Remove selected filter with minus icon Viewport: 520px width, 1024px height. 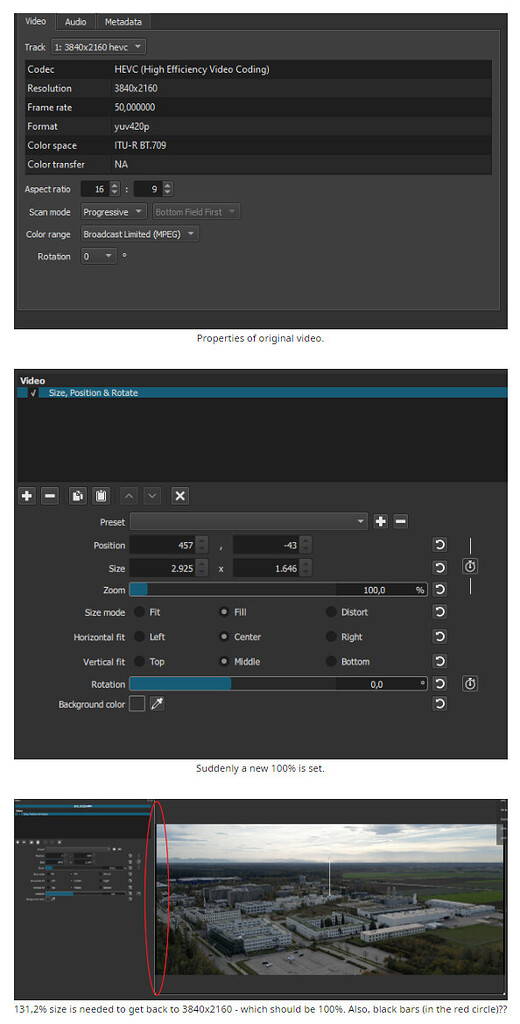click(50, 496)
